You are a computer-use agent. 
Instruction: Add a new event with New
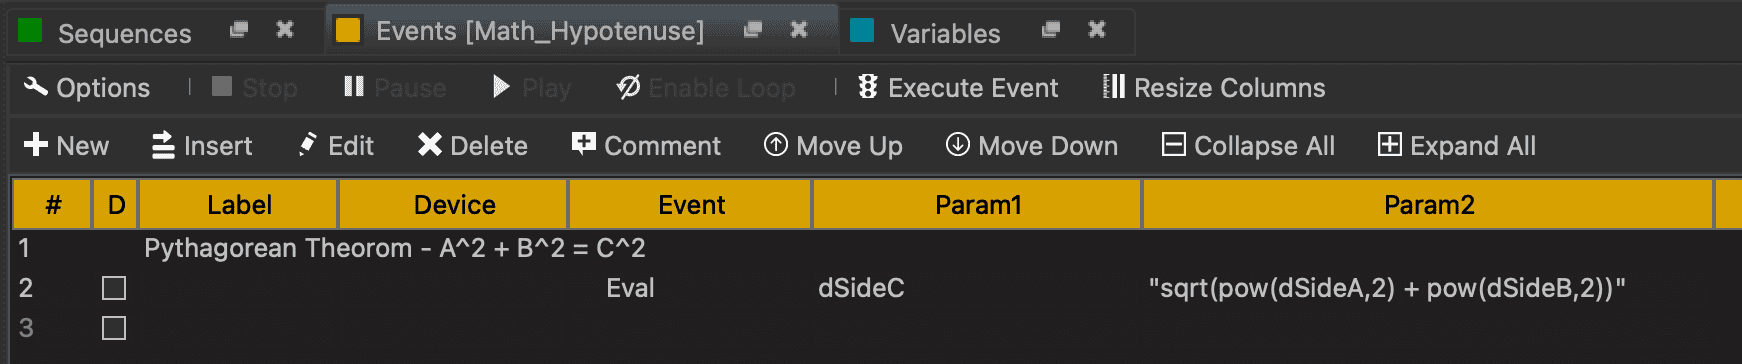click(x=66, y=146)
